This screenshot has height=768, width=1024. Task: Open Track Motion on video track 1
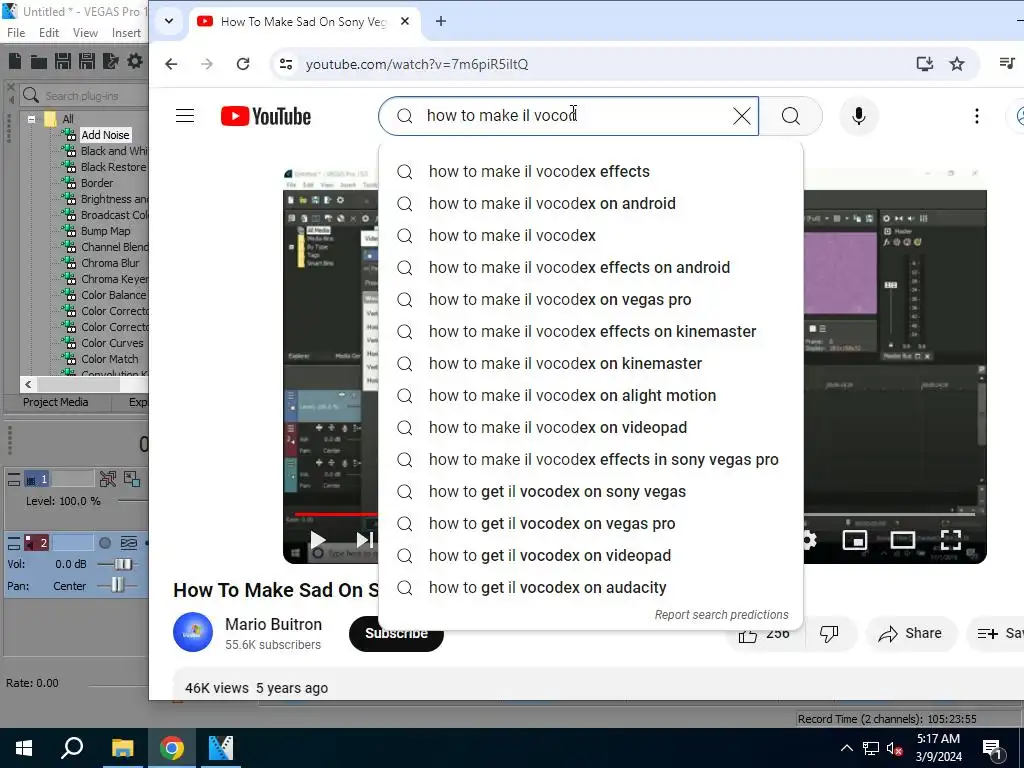(132, 479)
